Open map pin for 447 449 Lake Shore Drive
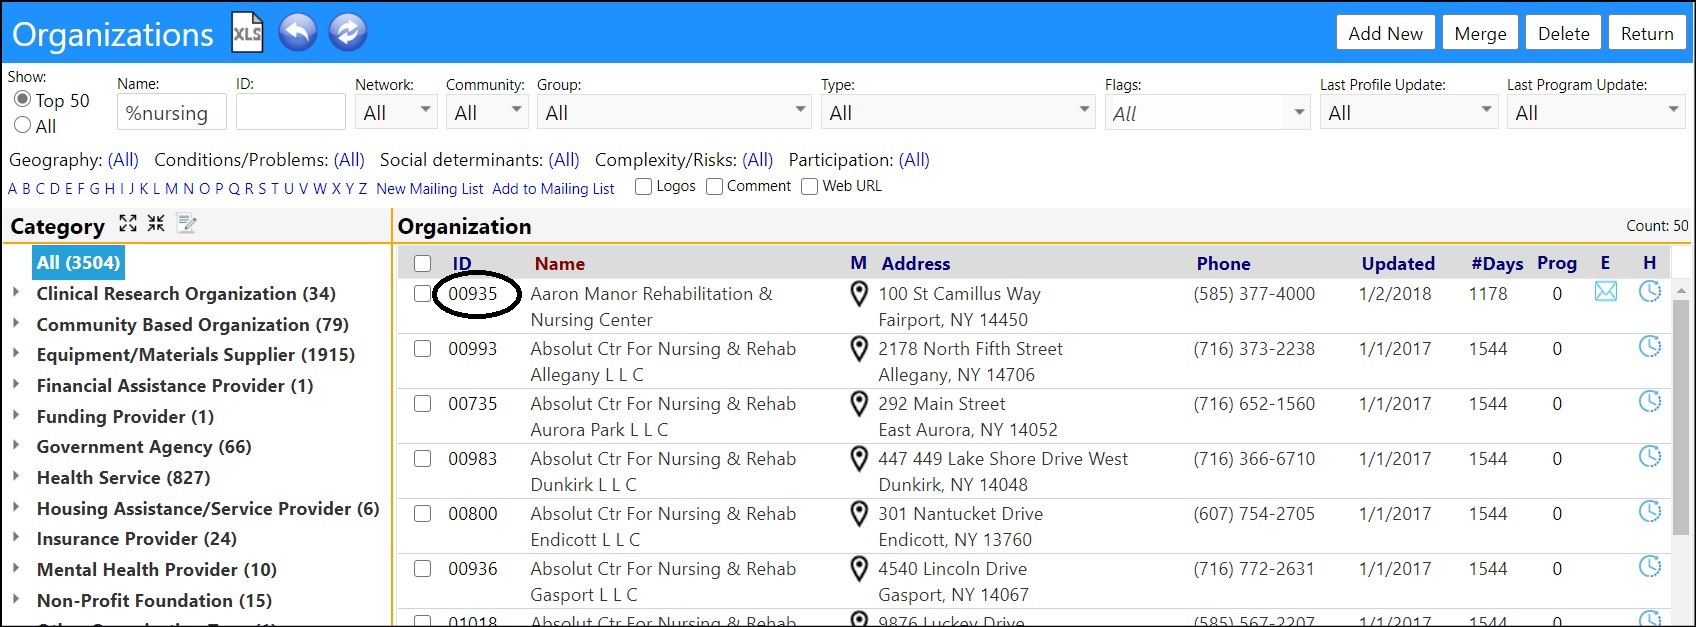1696x627 pixels. point(858,459)
